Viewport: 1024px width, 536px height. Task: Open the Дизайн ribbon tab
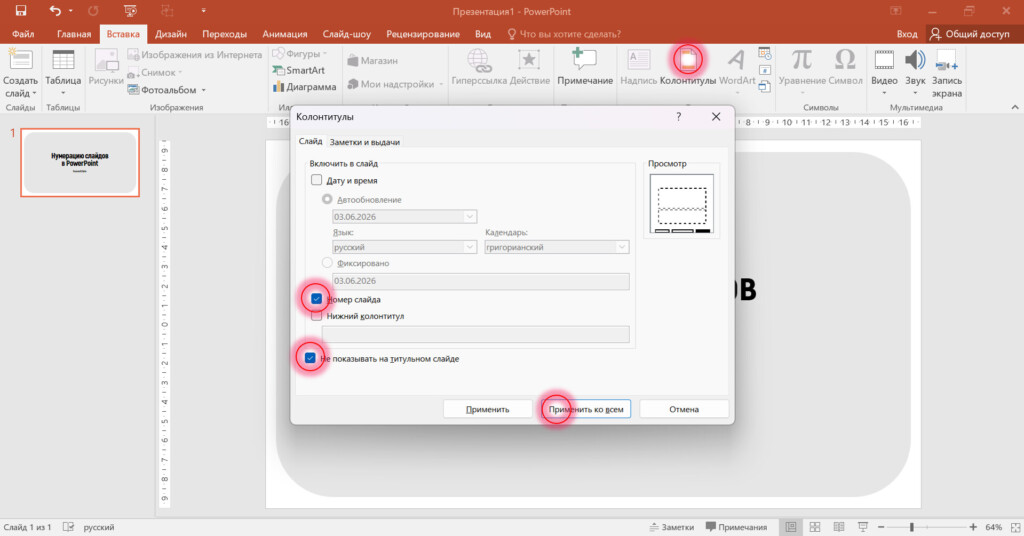coord(171,34)
